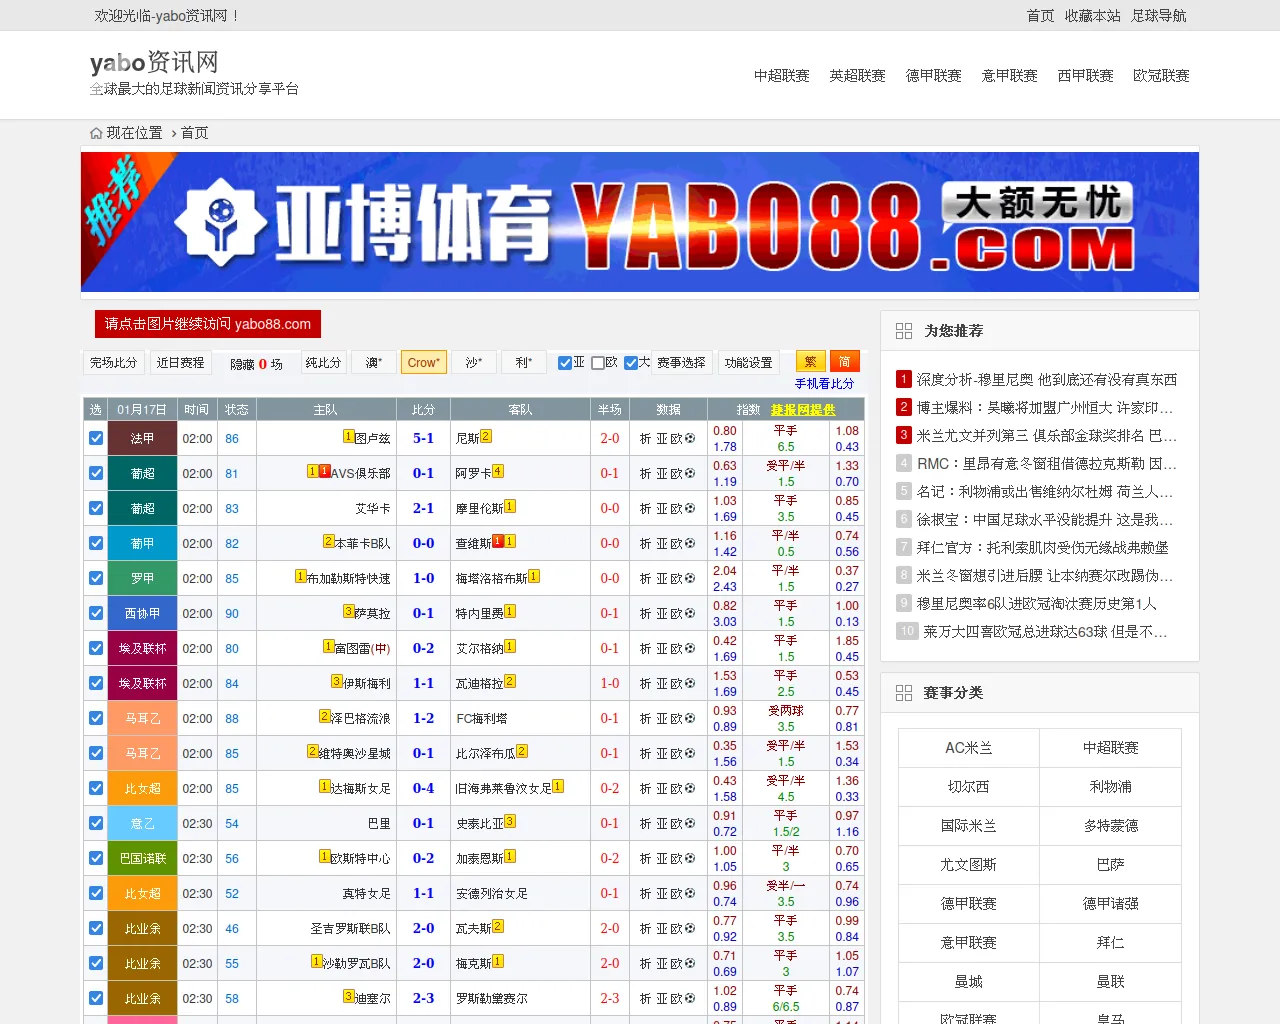Click the 收藏本站 link at top right
The width and height of the screenshot is (1280, 1024).
[x=1093, y=16]
